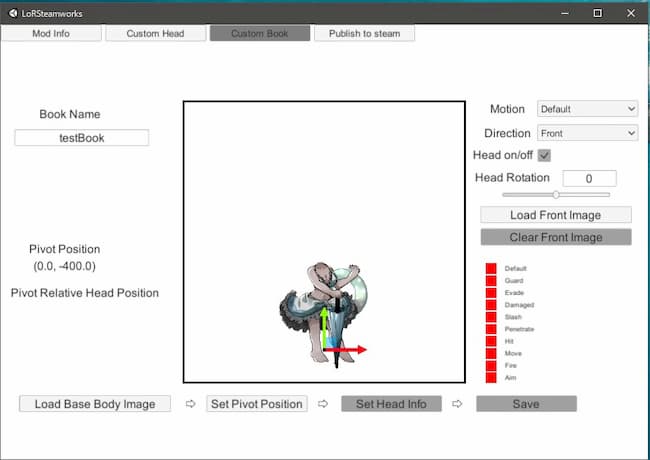
Task: Click Set Pivot Position button
Action: 257,404
